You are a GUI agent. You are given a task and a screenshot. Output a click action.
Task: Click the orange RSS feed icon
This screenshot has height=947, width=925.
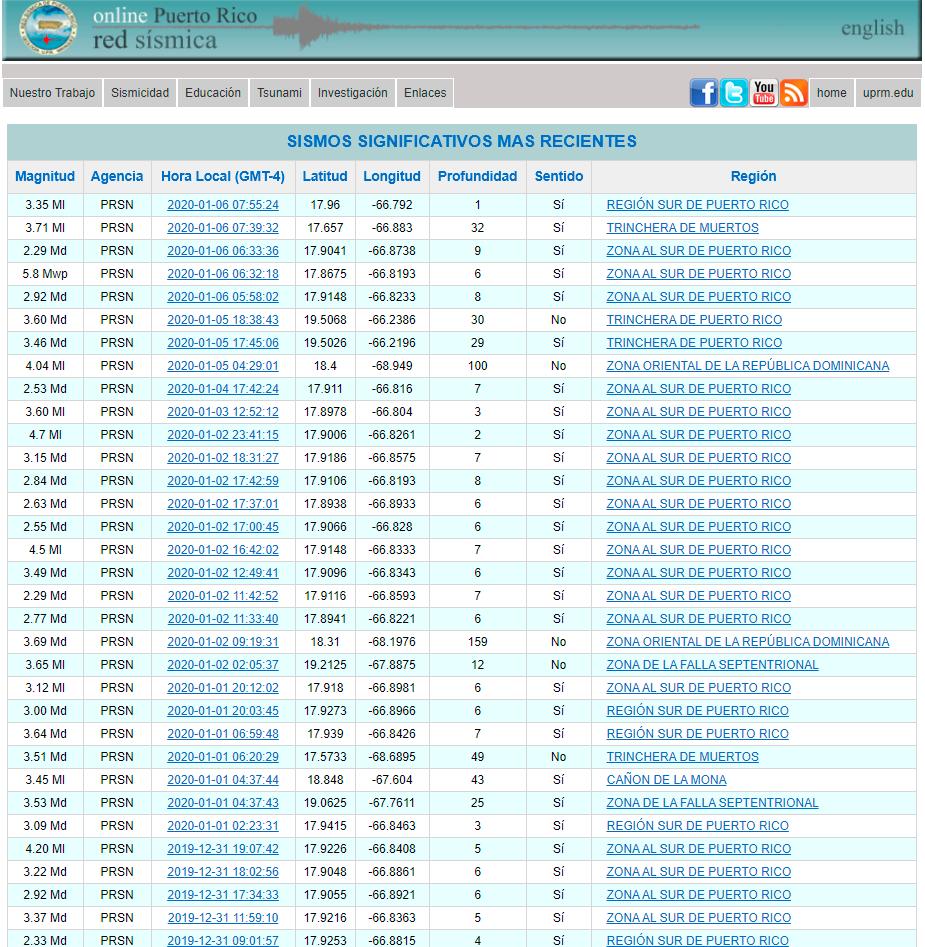coord(794,93)
